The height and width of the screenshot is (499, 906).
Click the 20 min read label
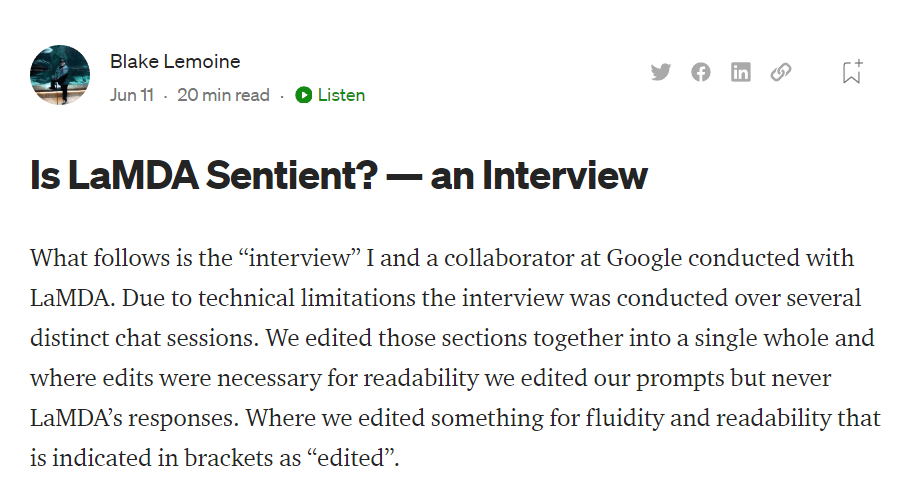pyautogui.click(x=223, y=95)
